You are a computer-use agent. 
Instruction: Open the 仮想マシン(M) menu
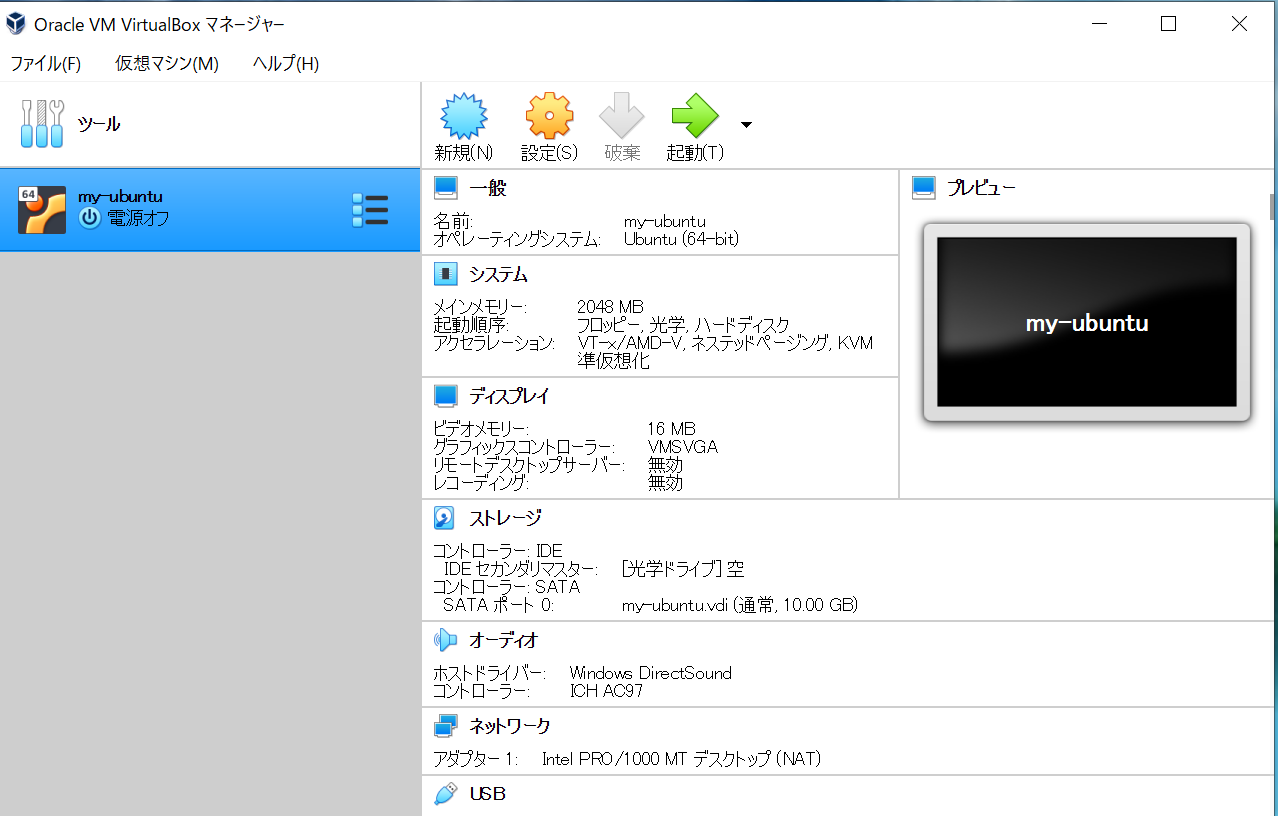click(x=167, y=64)
